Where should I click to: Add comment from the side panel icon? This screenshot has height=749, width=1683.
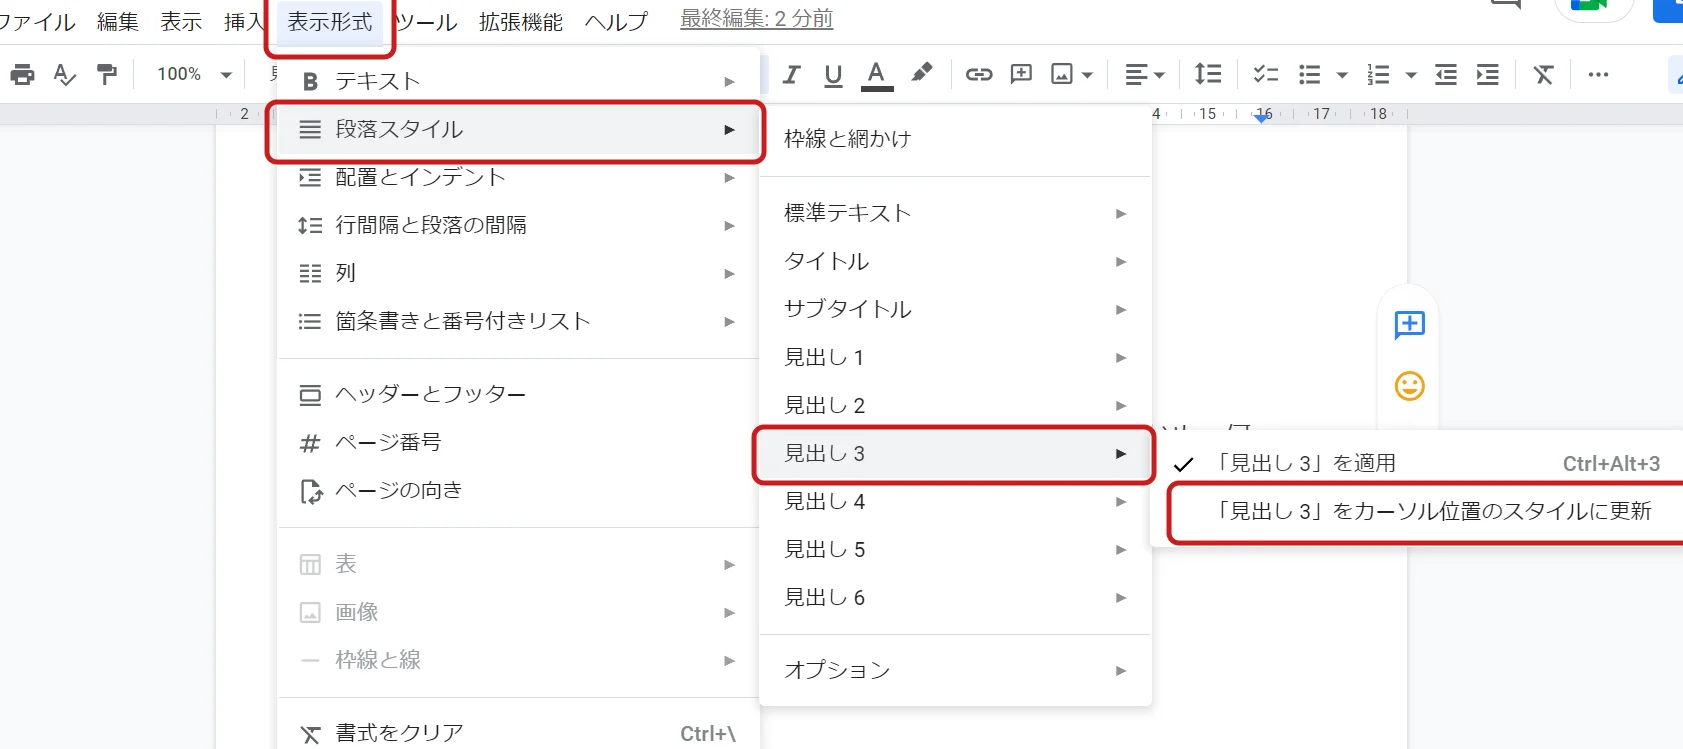(1409, 325)
